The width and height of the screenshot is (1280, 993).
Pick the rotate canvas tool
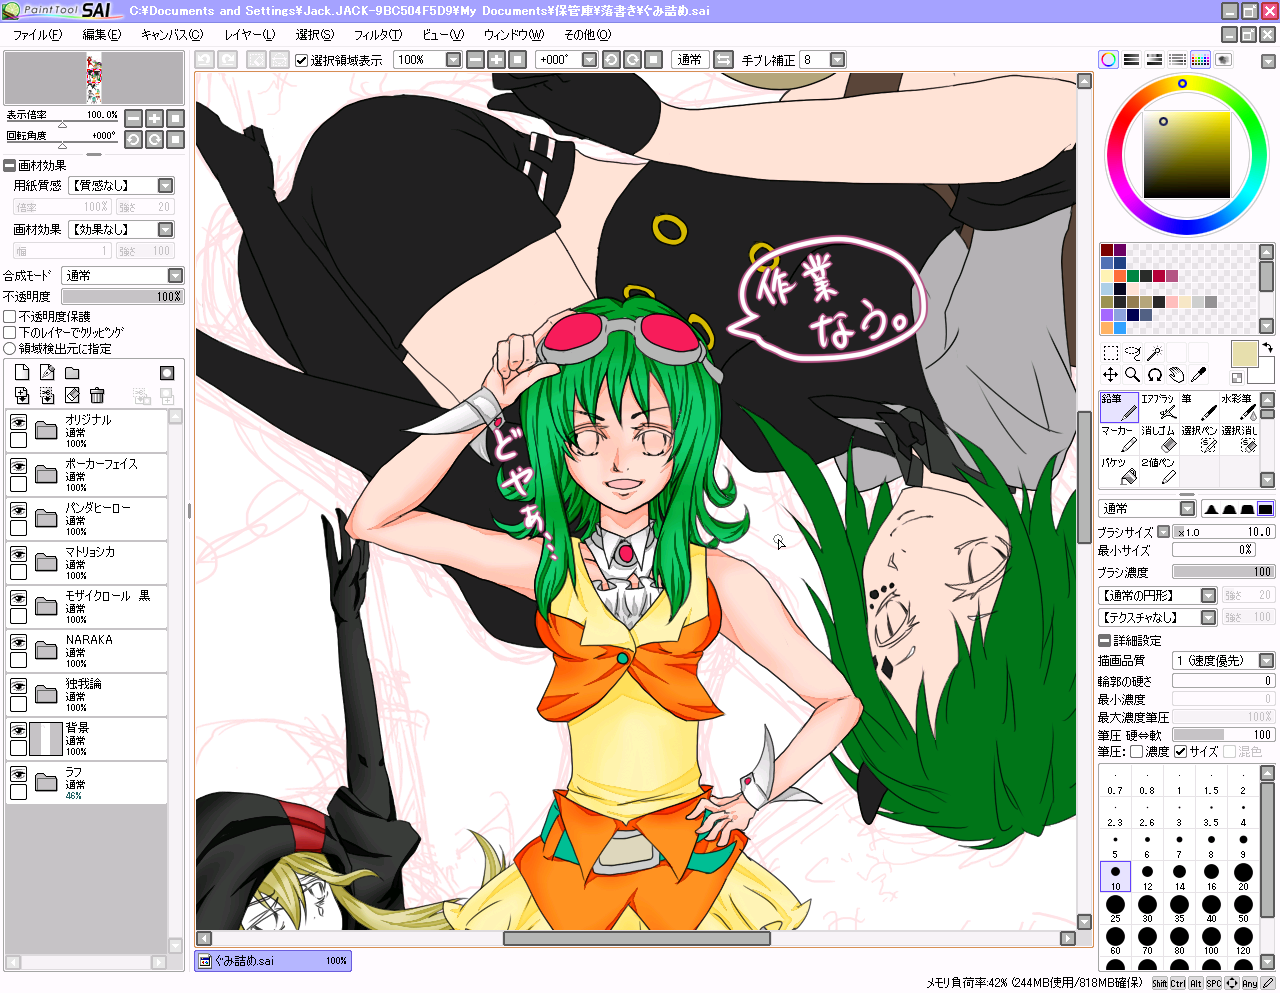click(x=1154, y=374)
